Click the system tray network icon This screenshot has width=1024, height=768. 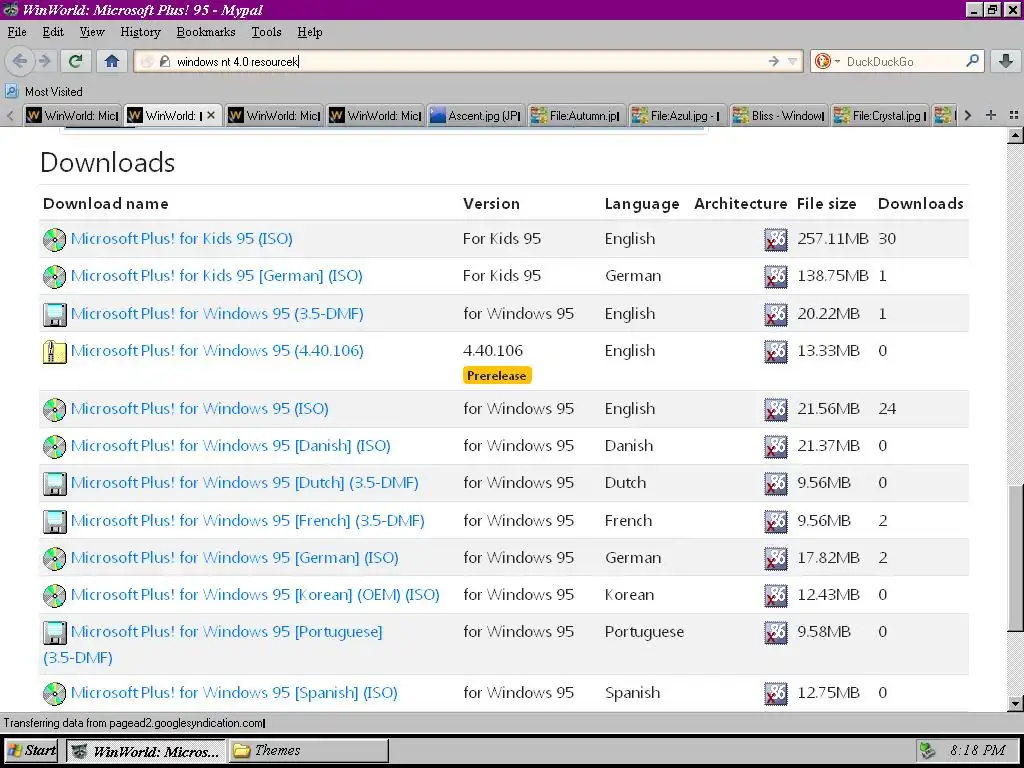(927, 750)
